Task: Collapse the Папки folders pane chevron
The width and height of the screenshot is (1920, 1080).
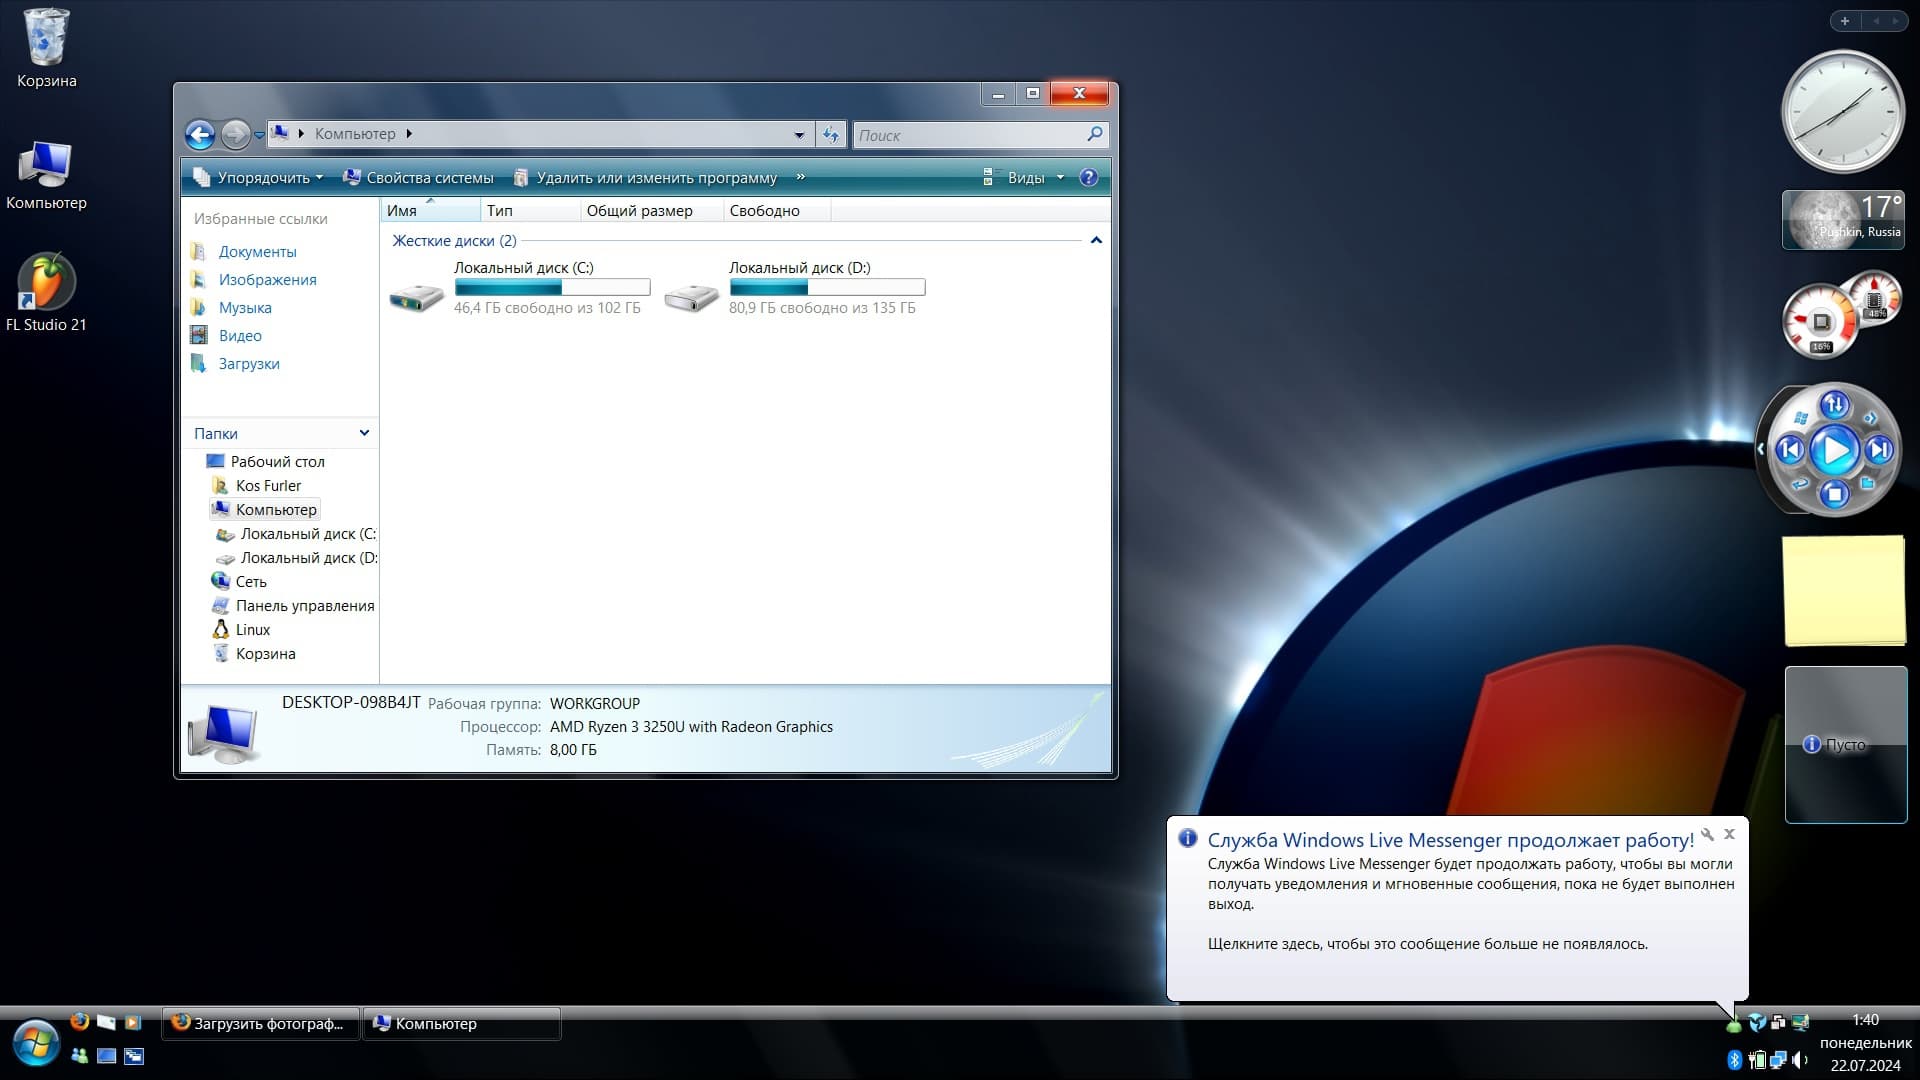Action: 364,433
